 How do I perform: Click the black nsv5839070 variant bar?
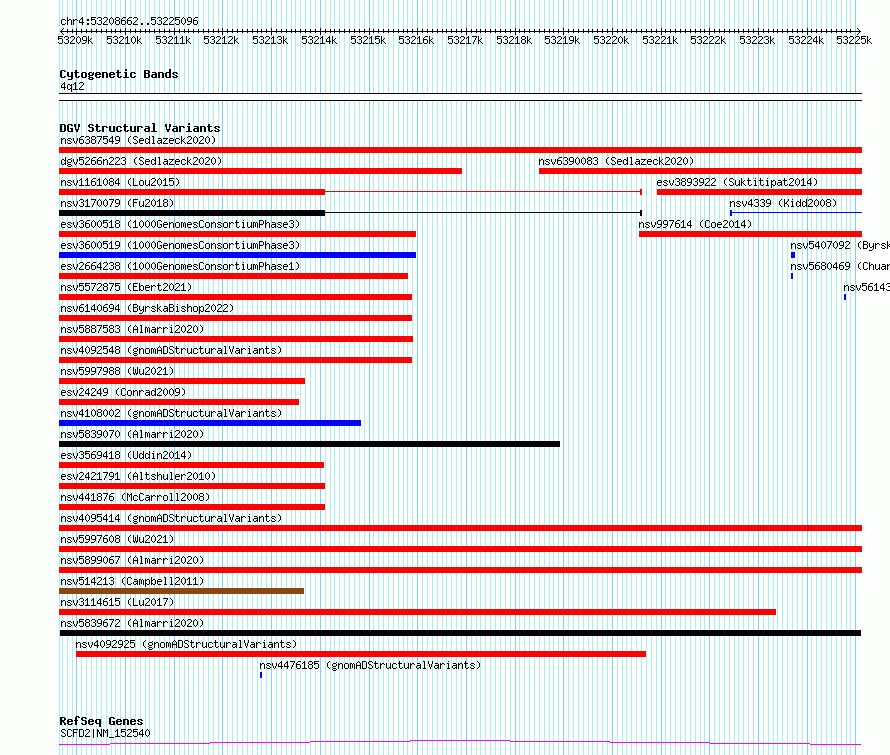[x=309, y=444]
